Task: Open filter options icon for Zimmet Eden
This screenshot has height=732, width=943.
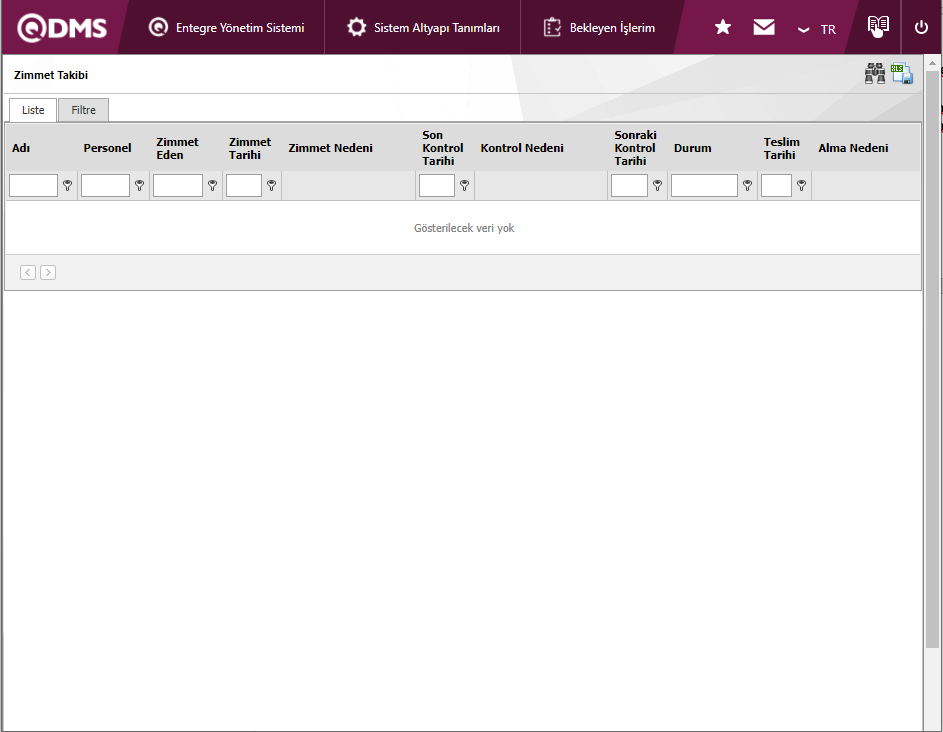Action: click(212, 186)
